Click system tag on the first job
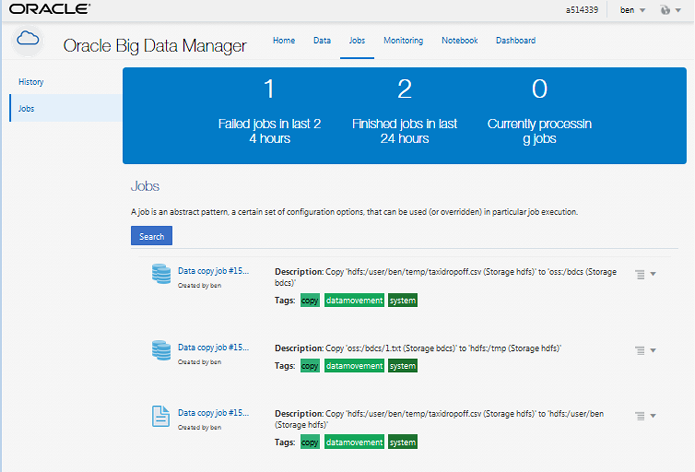Viewport: 695px width, 472px height. (x=402, y=300)
